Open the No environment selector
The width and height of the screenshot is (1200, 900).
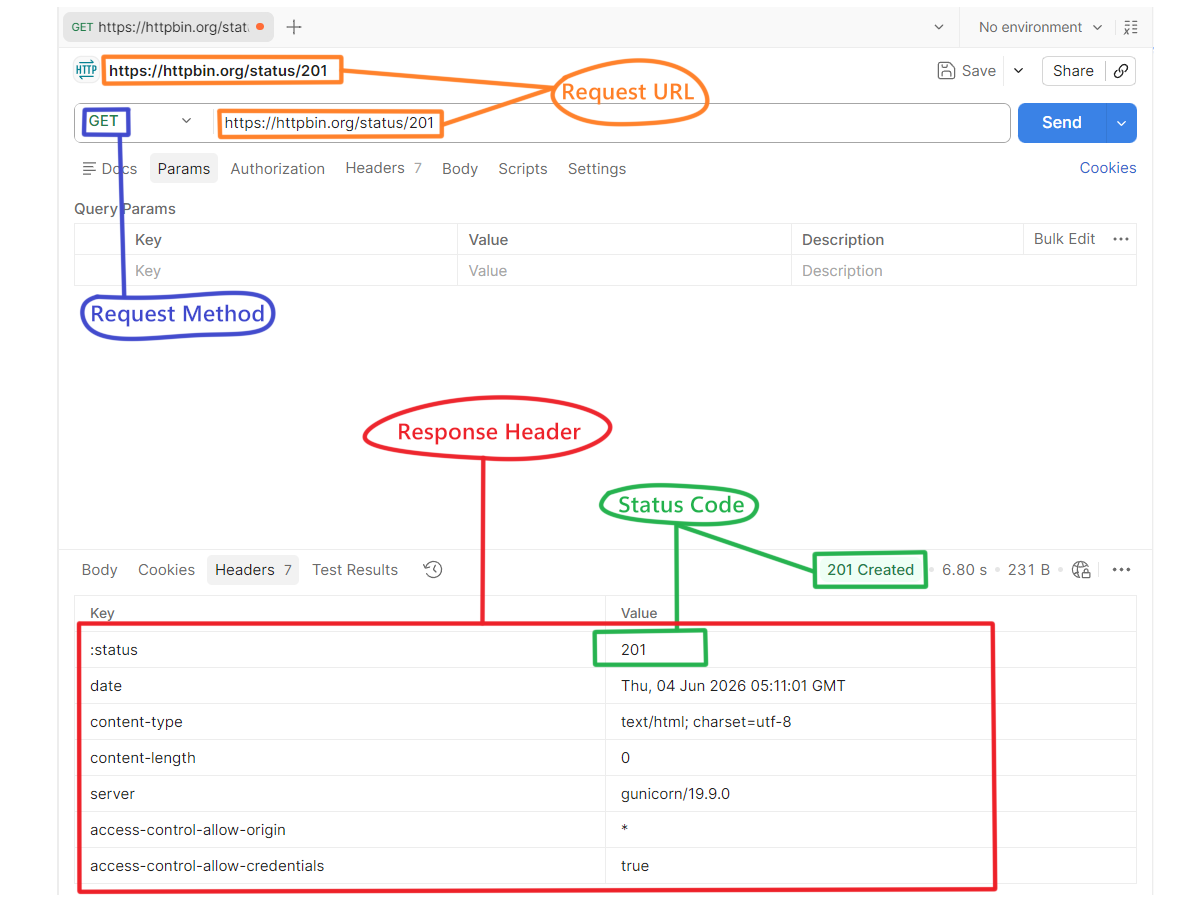tap(1040, 27)
